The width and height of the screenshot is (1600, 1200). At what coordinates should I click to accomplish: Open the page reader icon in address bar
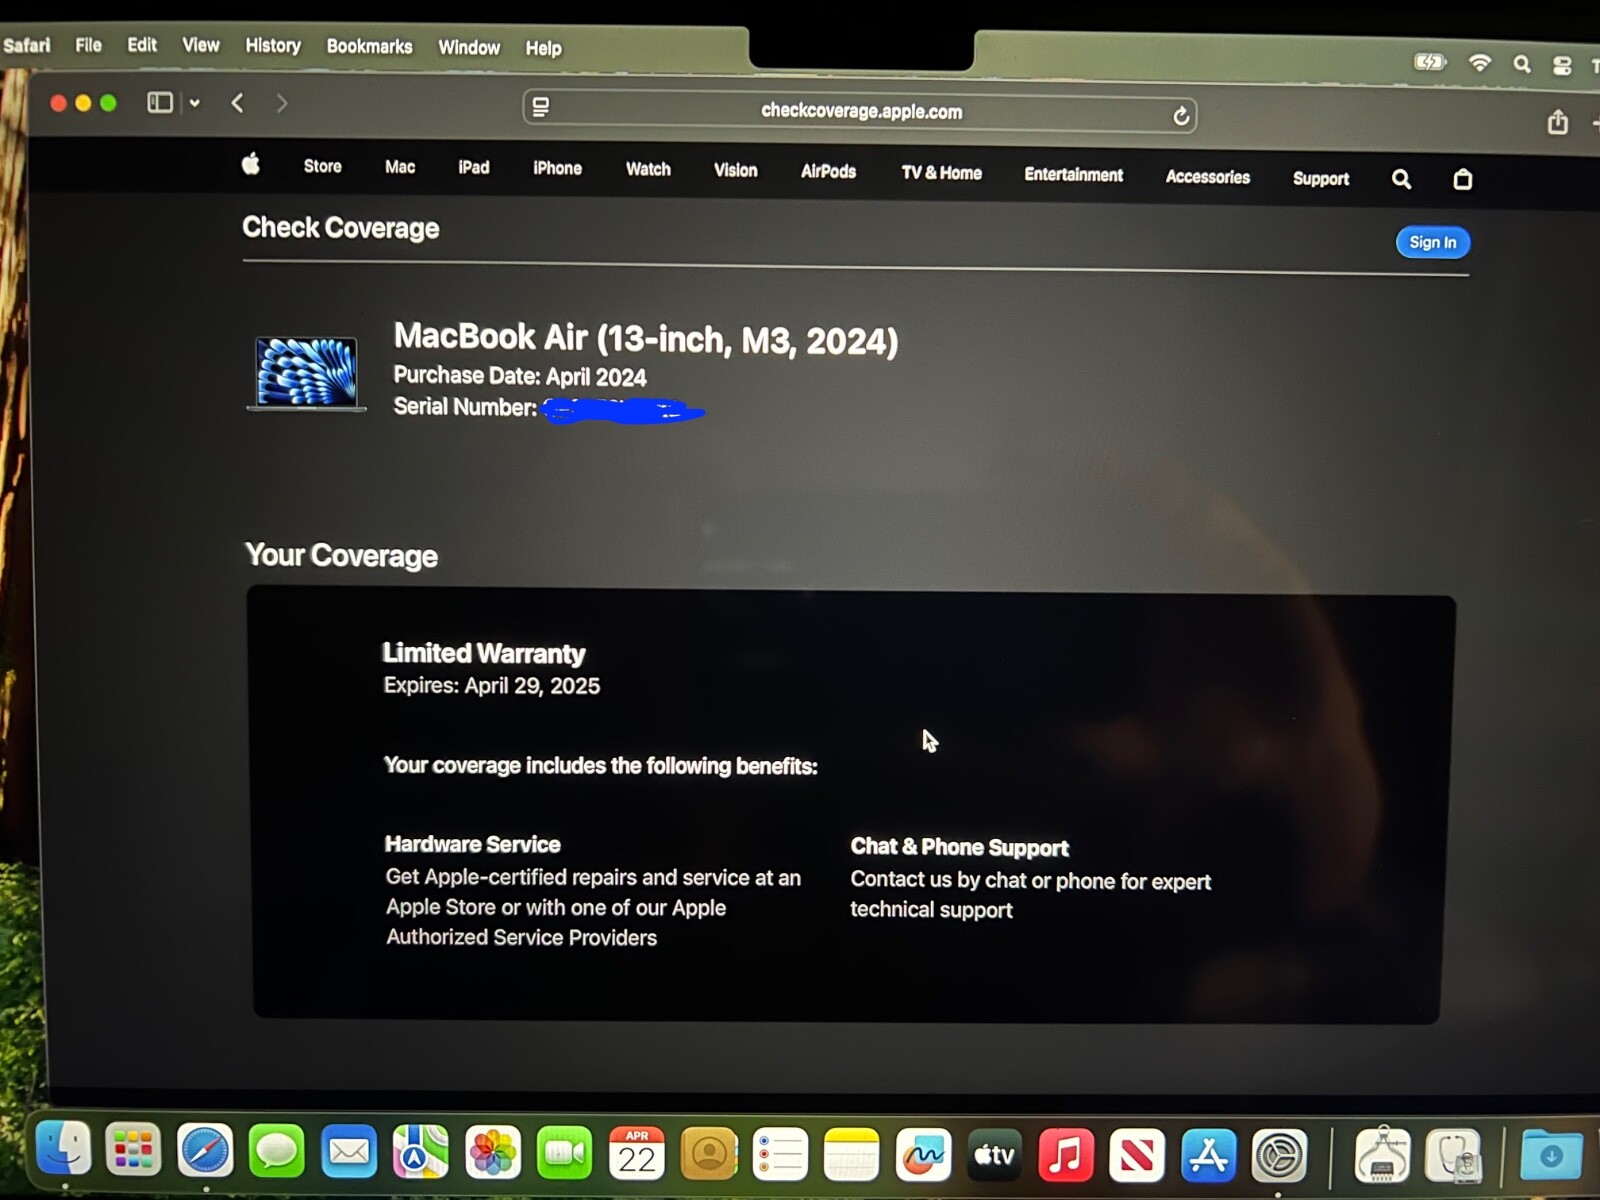pyautogui.click(x=541, y=107)
